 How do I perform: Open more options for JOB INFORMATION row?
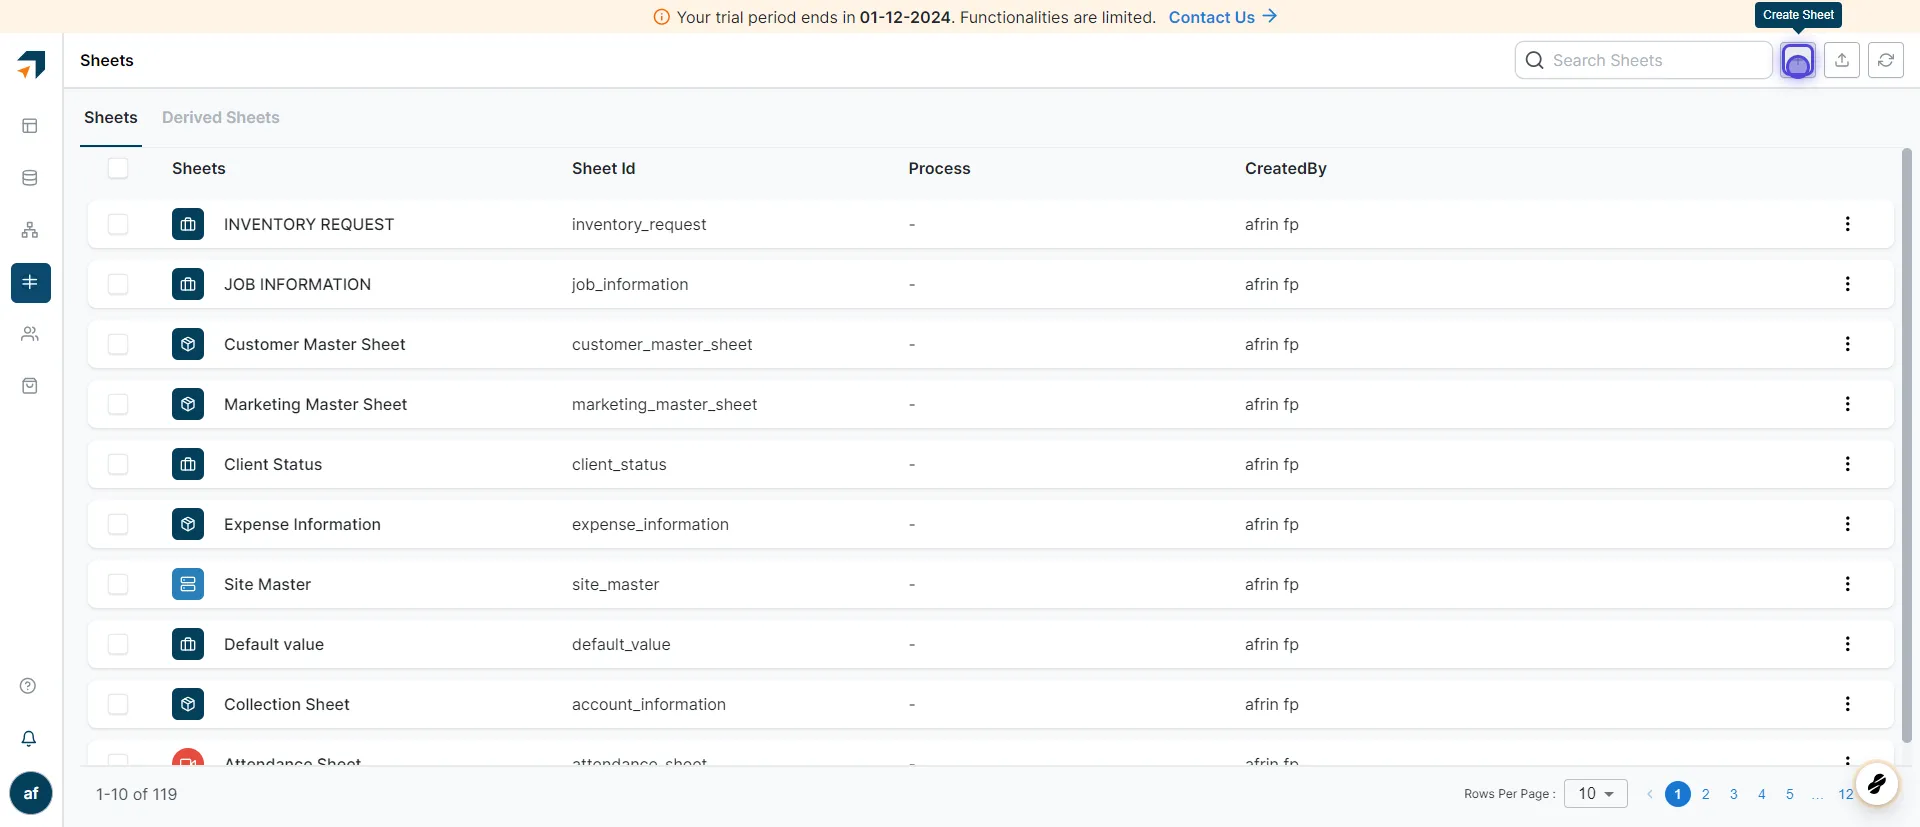1847,284
